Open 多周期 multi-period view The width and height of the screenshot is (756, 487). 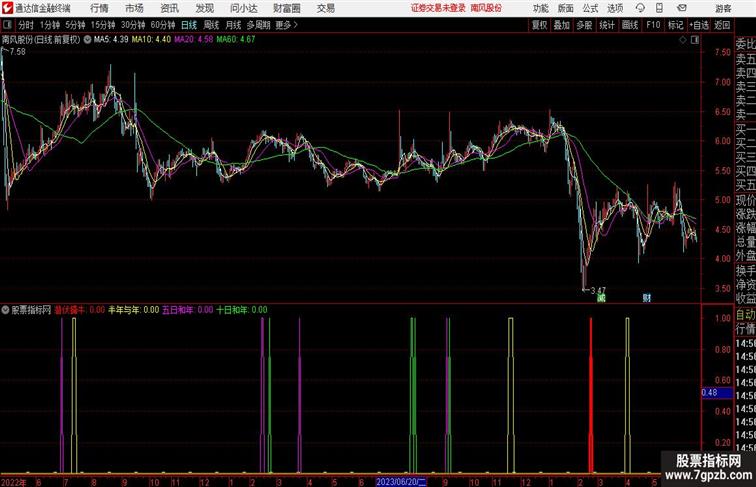point(258,25)
